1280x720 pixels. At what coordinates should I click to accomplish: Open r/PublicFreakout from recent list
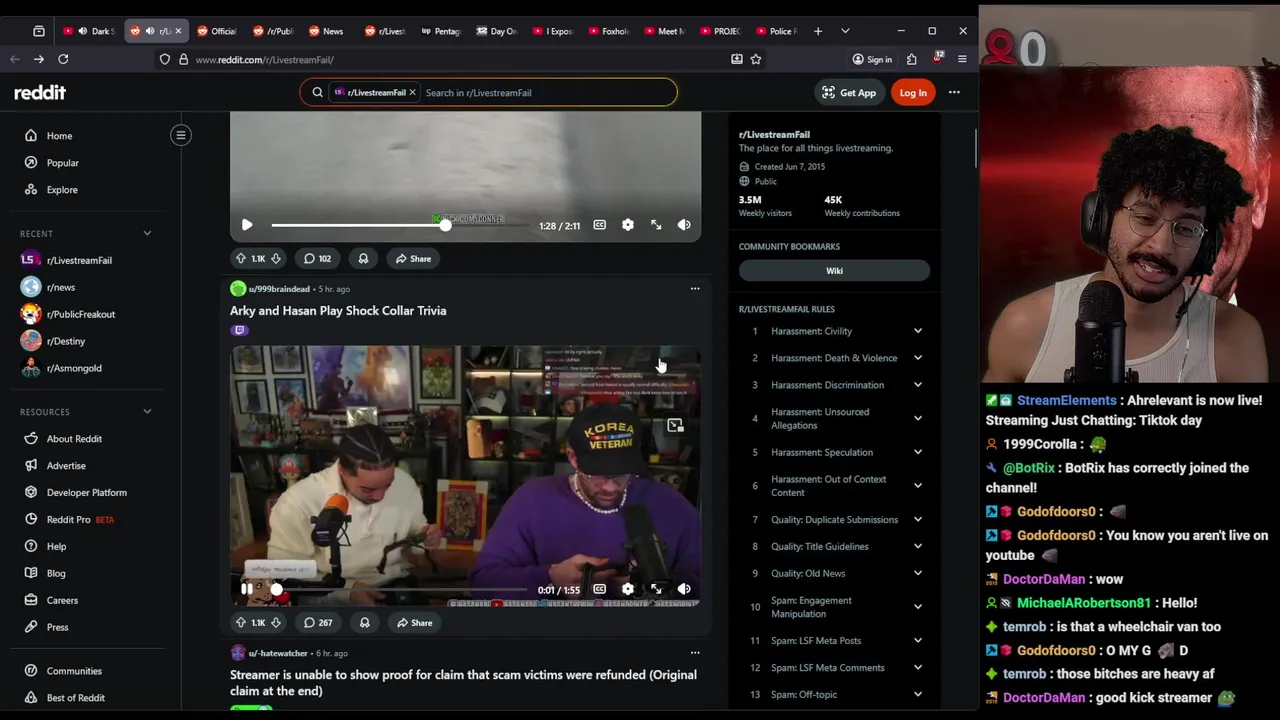tap(80, 314)
